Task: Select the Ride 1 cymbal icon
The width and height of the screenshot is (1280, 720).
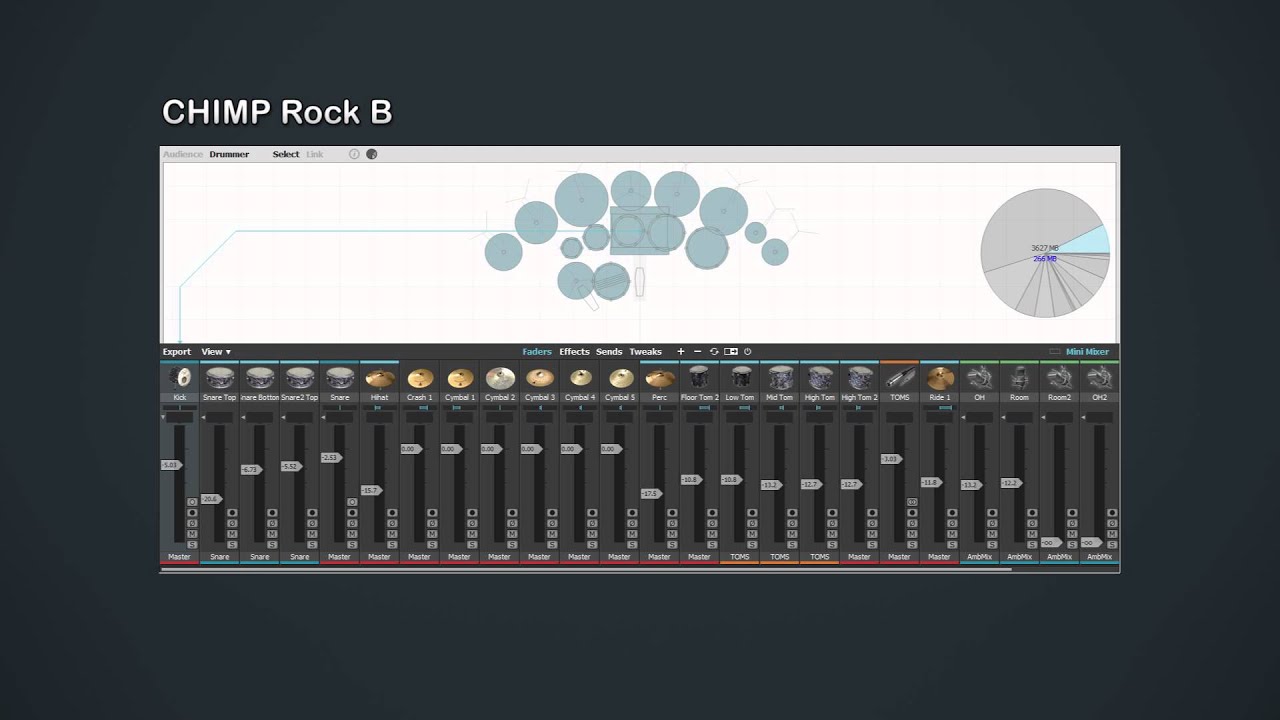Action: point(940,378)
